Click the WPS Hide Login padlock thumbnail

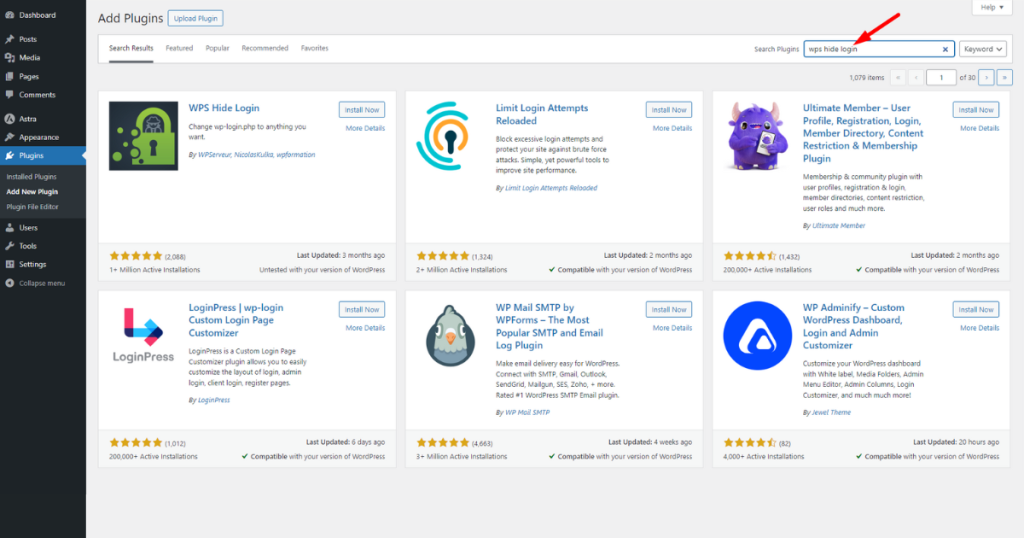[143, 136]
